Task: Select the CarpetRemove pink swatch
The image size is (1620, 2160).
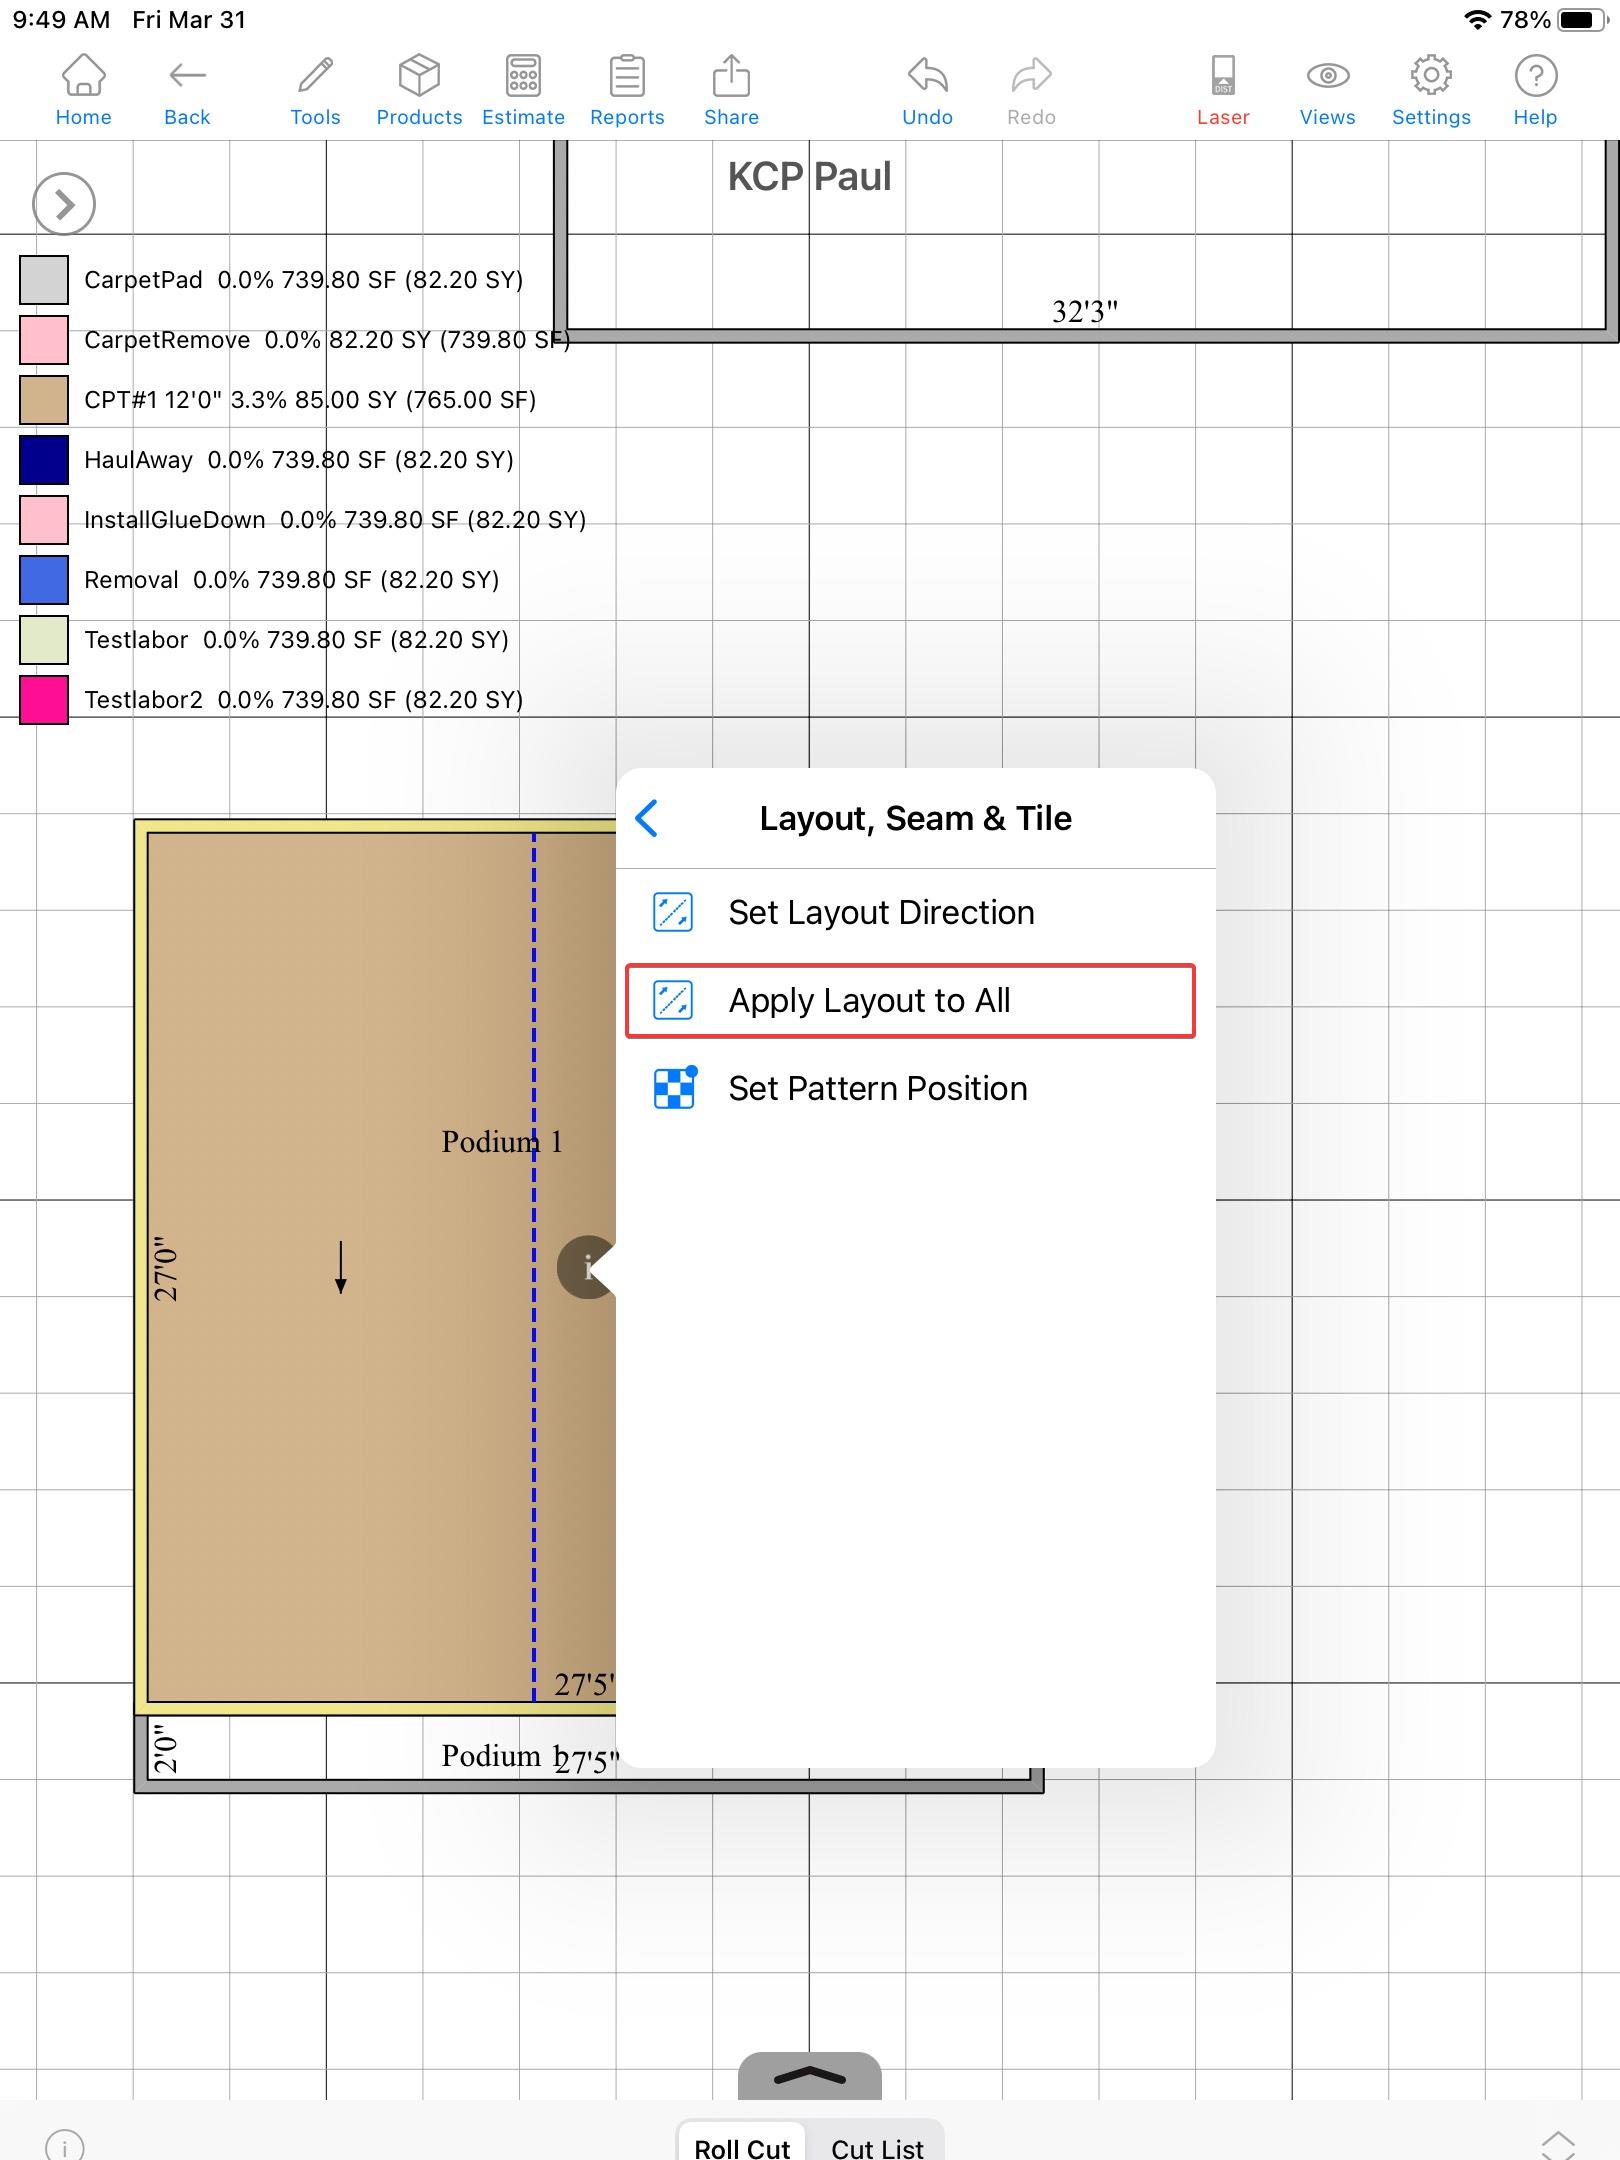Action: click(x=44, y=340)
